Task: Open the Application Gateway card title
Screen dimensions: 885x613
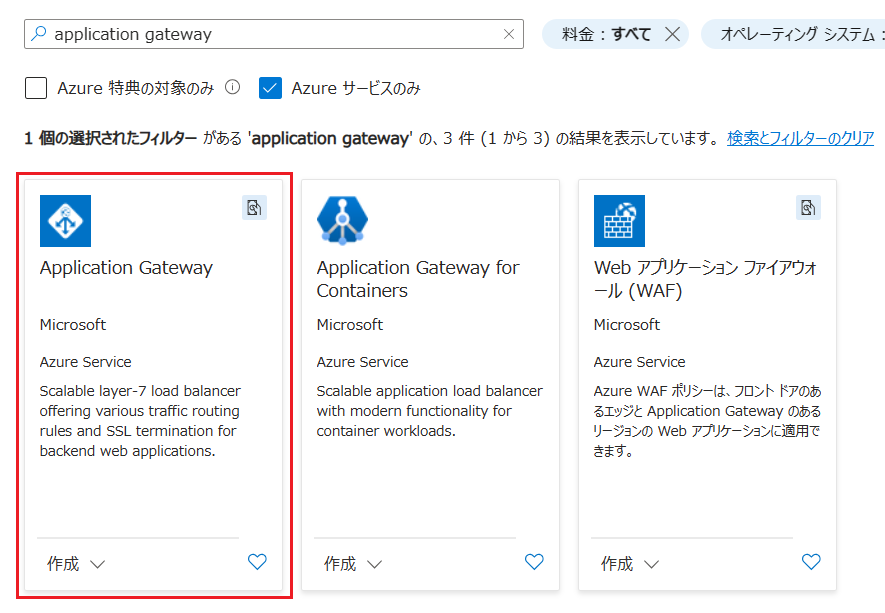Action: point(126,268)
